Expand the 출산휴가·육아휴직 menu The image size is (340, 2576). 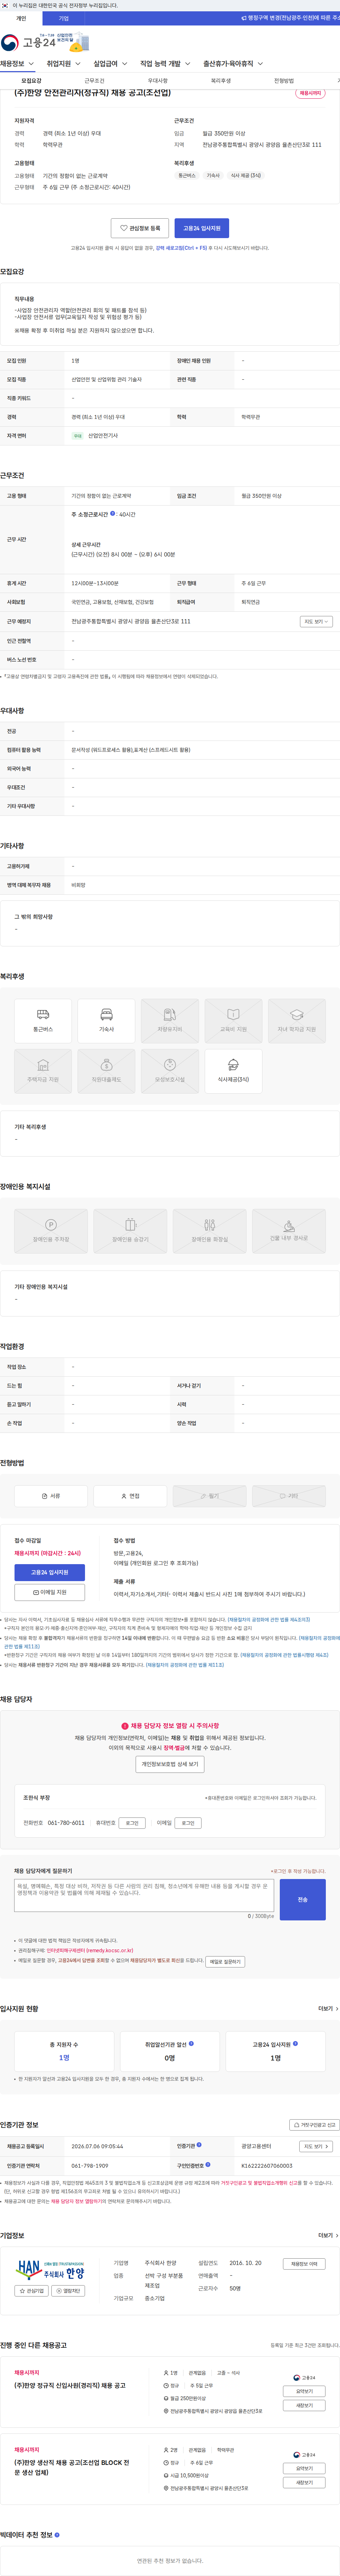click(233, 64)
